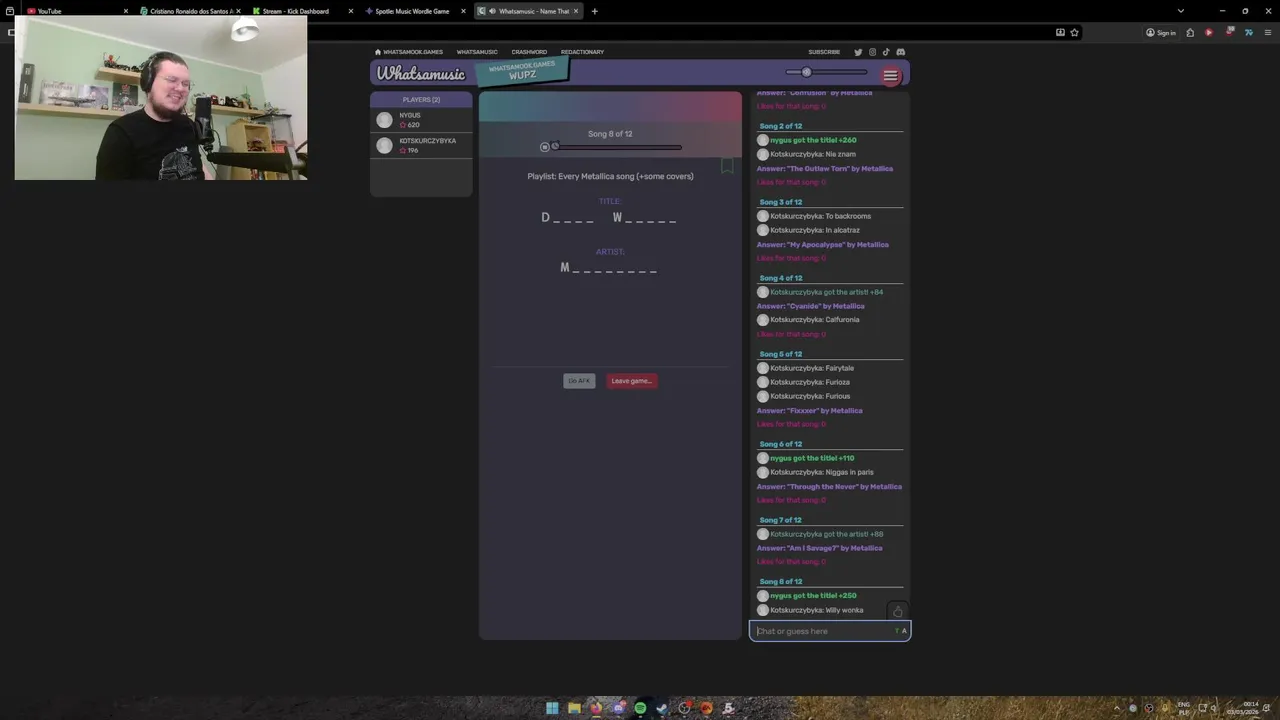Show hidden system tray icons
Viewport: 1280px width, 720px height.
(x=1117, y=708)
